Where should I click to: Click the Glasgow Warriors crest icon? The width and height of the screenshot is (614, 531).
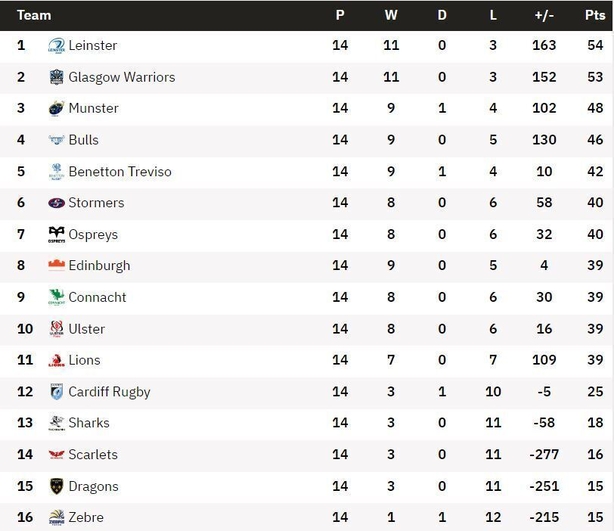point(56,77)
